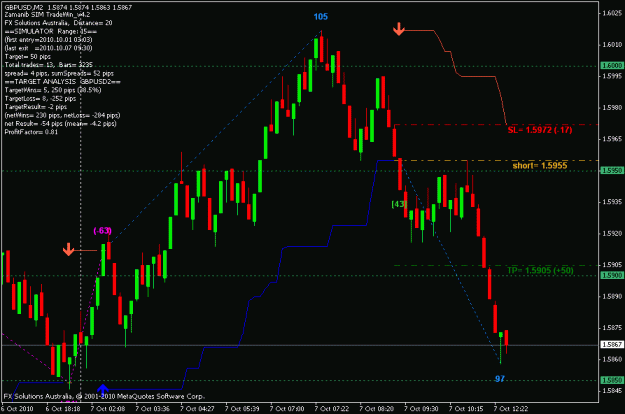
Task: Click the 'TargetResult= -2 pips' line
Action: 36,107
